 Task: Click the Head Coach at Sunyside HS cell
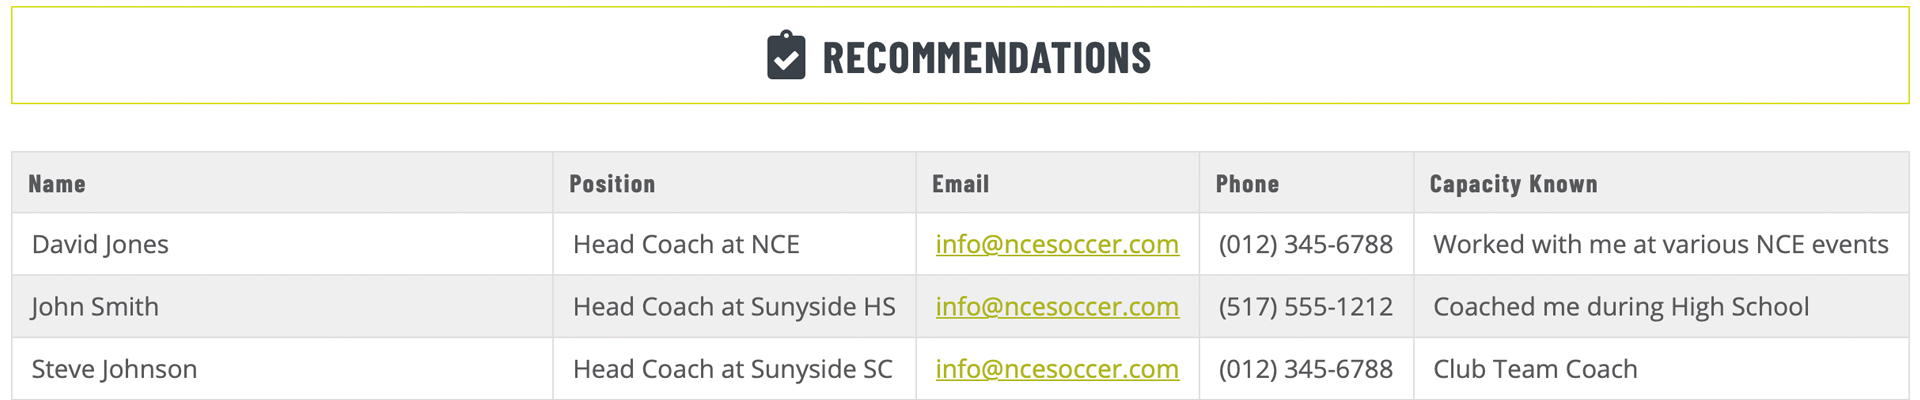point(734,306)
